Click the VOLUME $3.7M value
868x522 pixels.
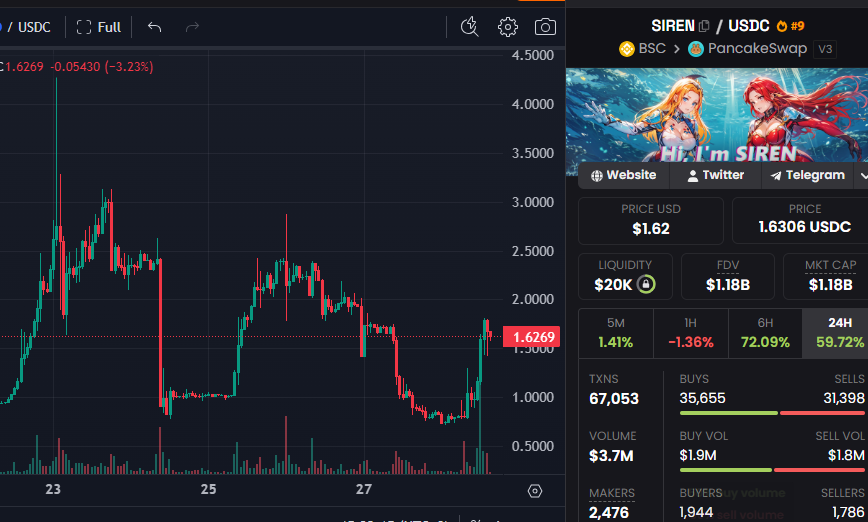coord(611,456)
